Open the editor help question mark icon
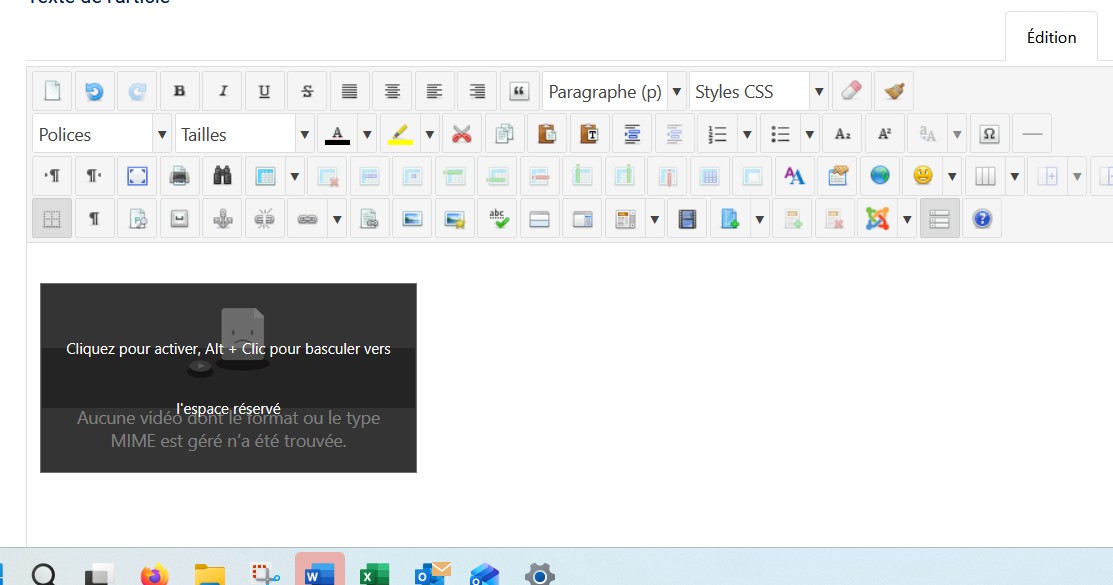1113x585 pixels. tap(981, 219)
